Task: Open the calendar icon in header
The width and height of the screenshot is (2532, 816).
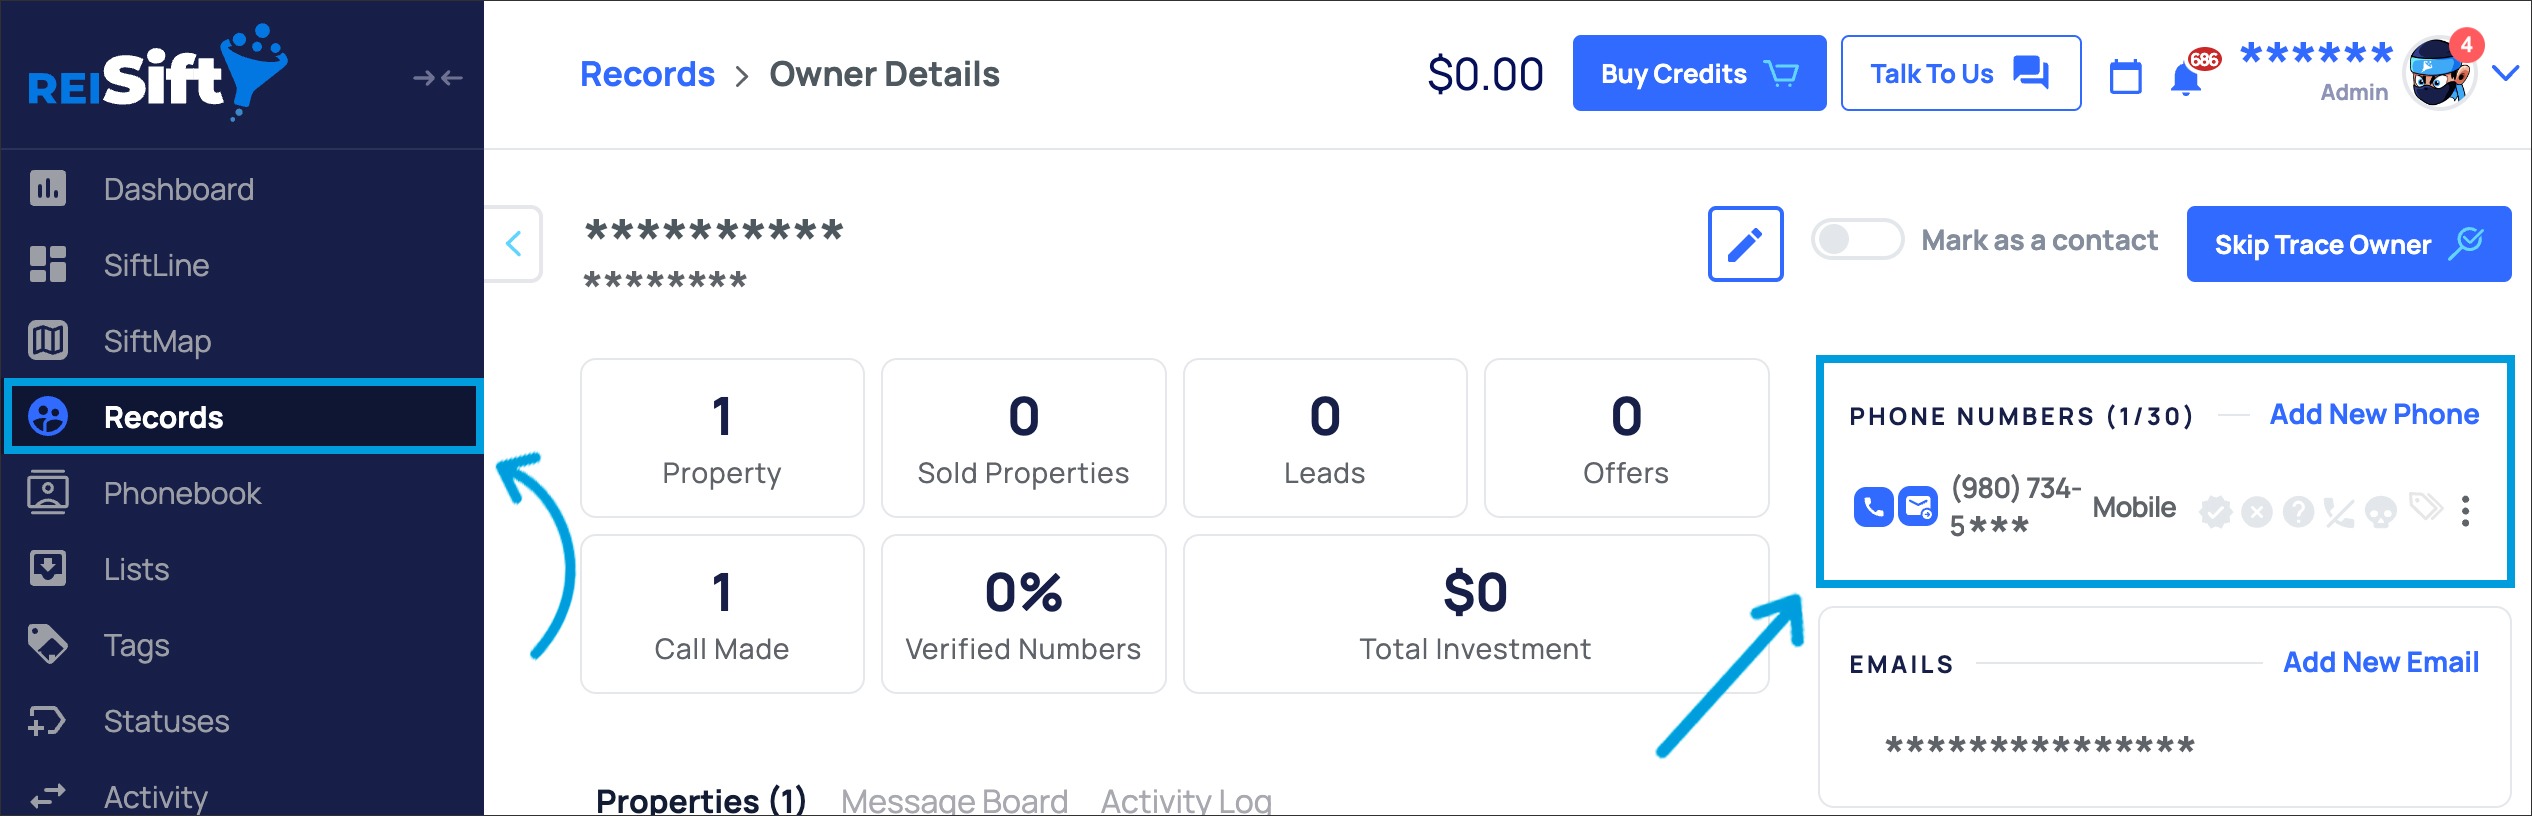Action: tap(2125, 76)
